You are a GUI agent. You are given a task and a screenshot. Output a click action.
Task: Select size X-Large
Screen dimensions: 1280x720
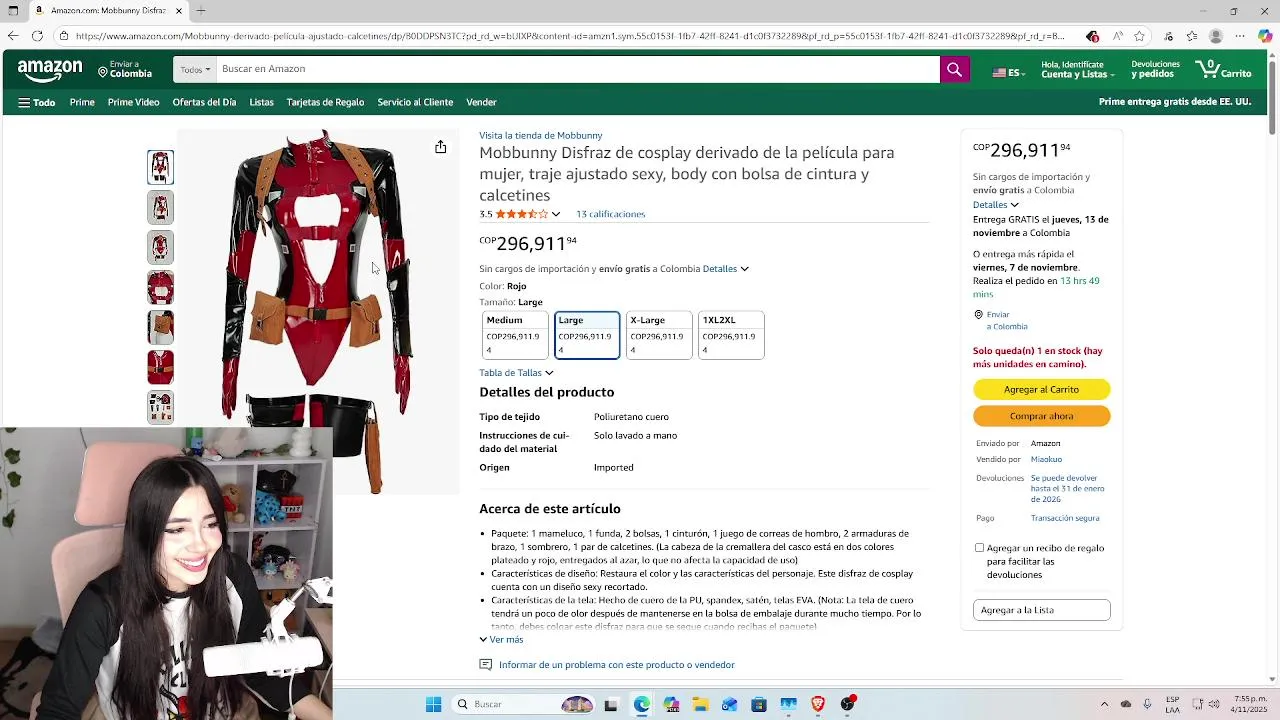click(659, 335)
